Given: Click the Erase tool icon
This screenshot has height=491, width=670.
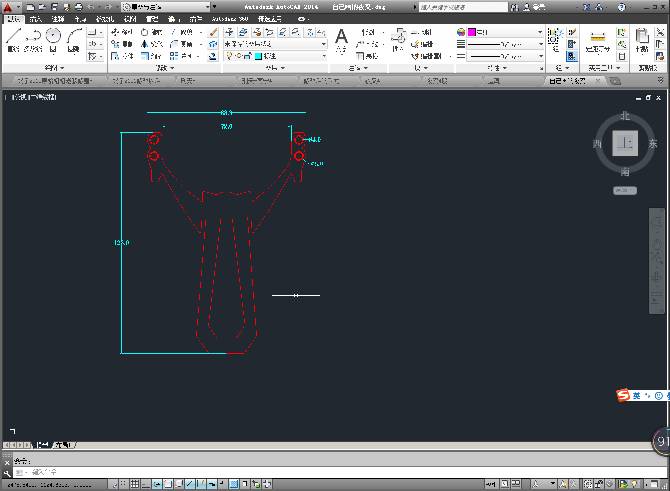Looking at the screenshot, I should click(x=213, y=32).
